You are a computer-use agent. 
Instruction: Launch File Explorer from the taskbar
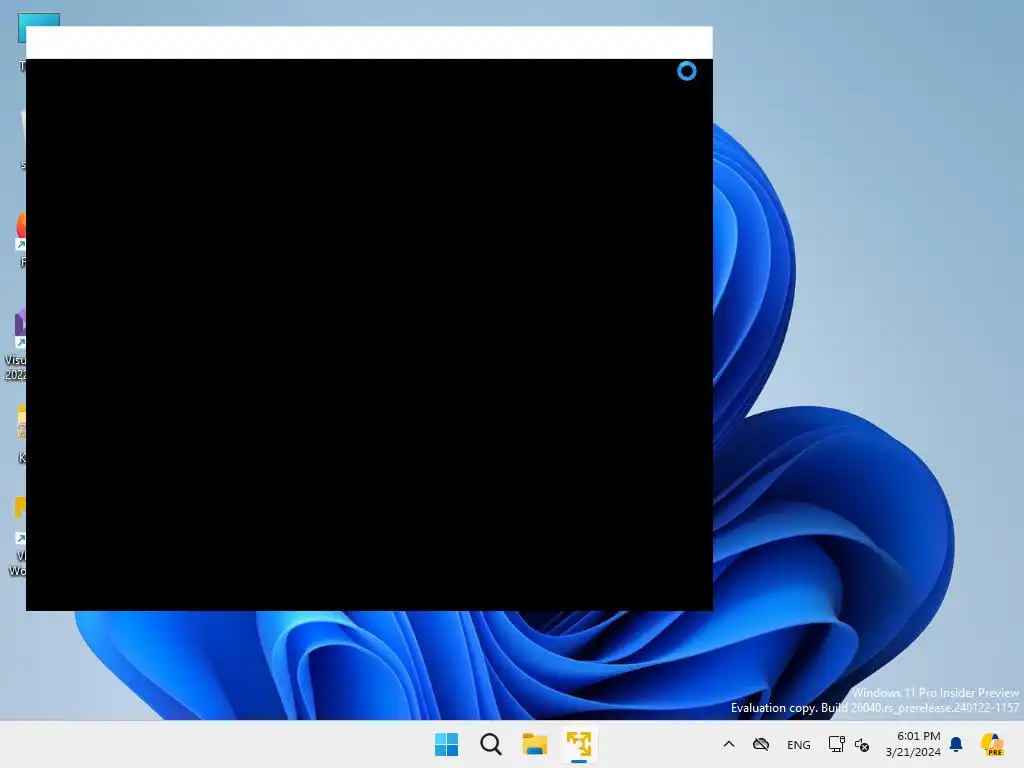pyautogui.click(x=535, y=744)
